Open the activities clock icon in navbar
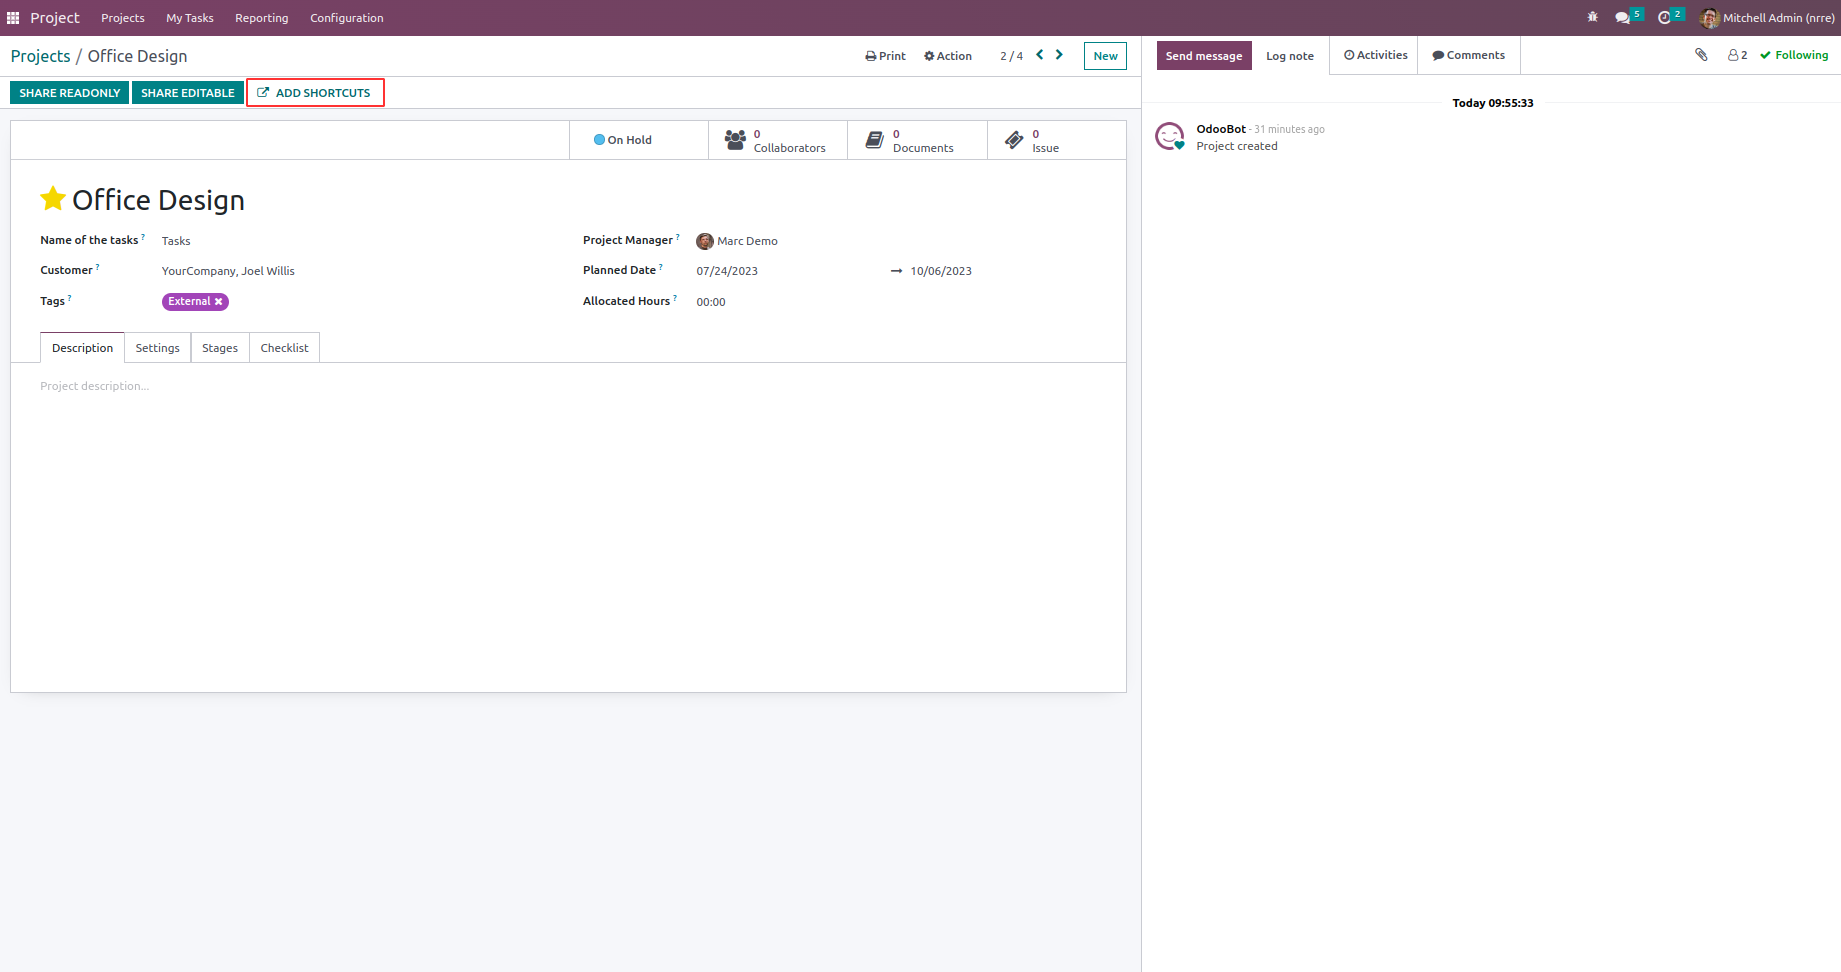The image size is (1841, 972). [x=1664, y=18]
